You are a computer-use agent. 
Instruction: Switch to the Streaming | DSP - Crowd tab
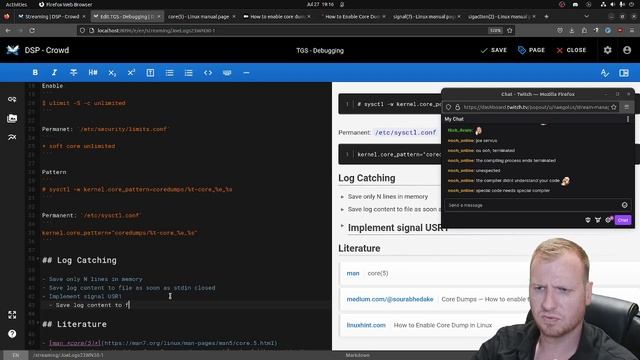(52, 16)
